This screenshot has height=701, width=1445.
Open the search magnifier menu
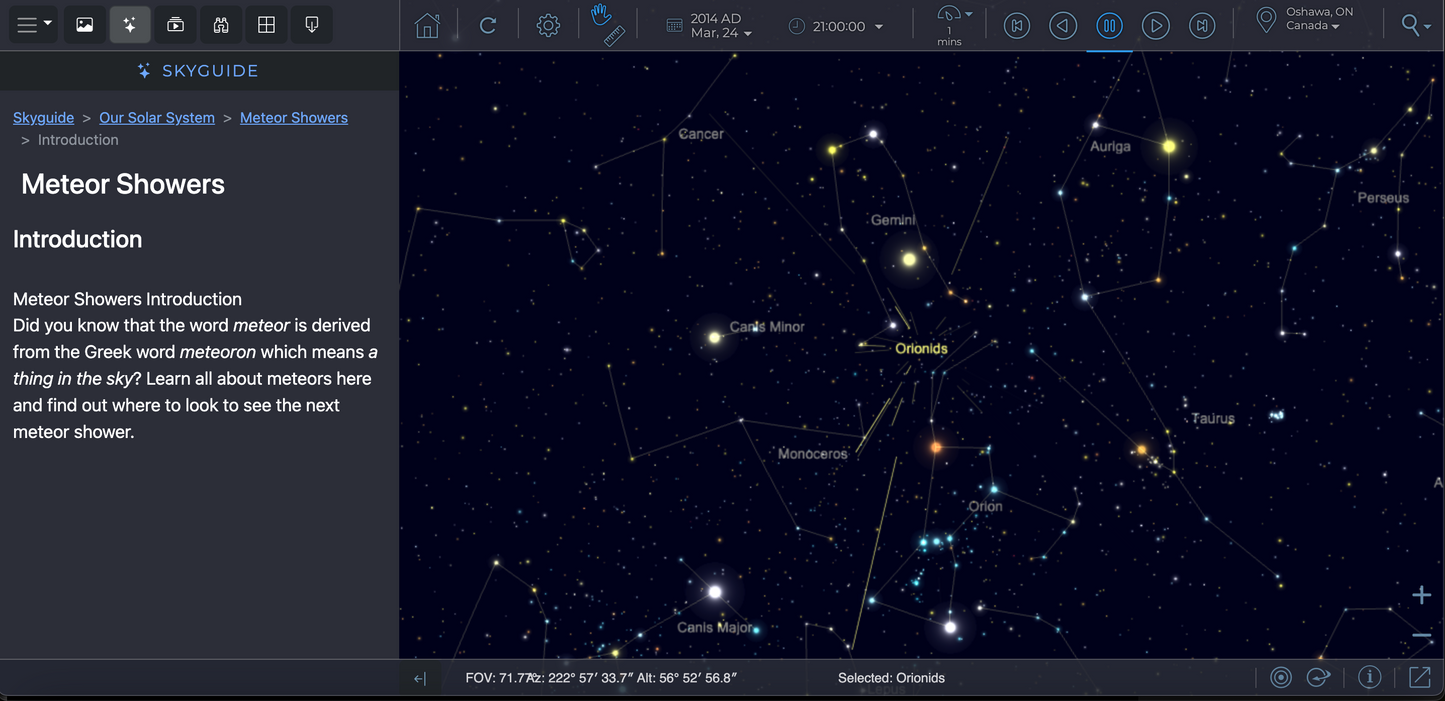[x=1415, y=26]
